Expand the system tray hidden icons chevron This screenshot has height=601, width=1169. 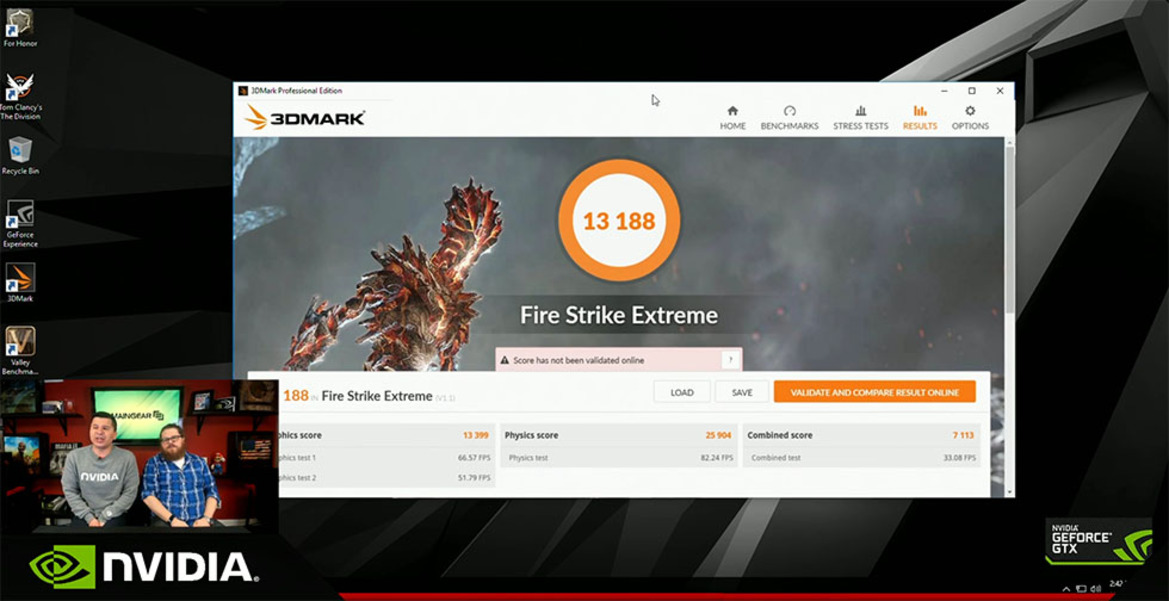[x=1068, y=589]
